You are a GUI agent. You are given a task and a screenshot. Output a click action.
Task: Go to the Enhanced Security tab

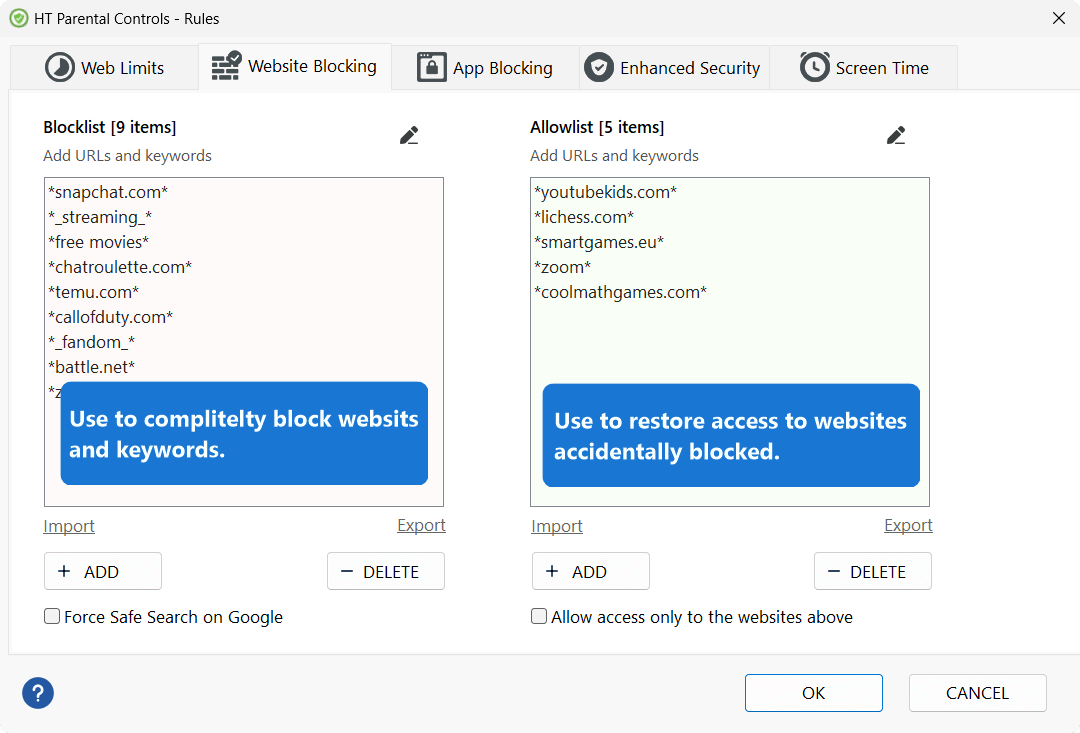[x=673, y=68]
